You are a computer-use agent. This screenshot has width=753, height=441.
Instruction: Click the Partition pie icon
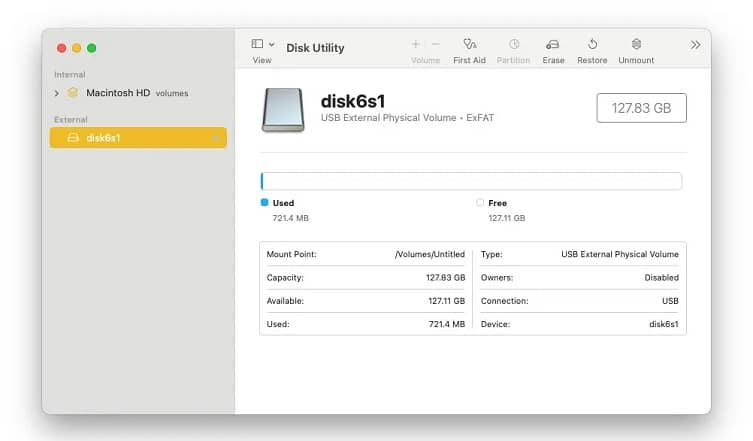[514, 44]
